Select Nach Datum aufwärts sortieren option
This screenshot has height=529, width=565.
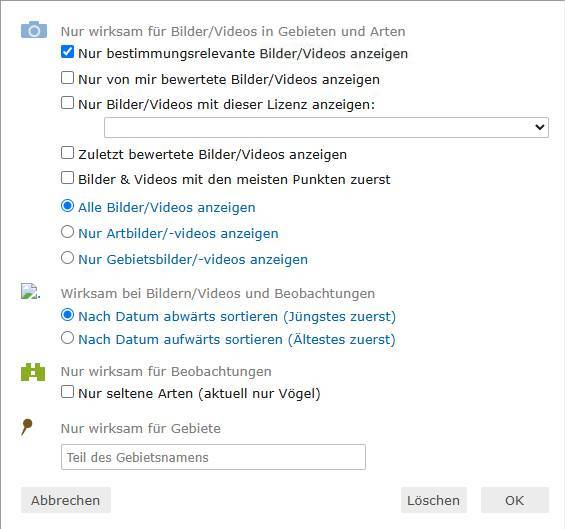[67, 338]
